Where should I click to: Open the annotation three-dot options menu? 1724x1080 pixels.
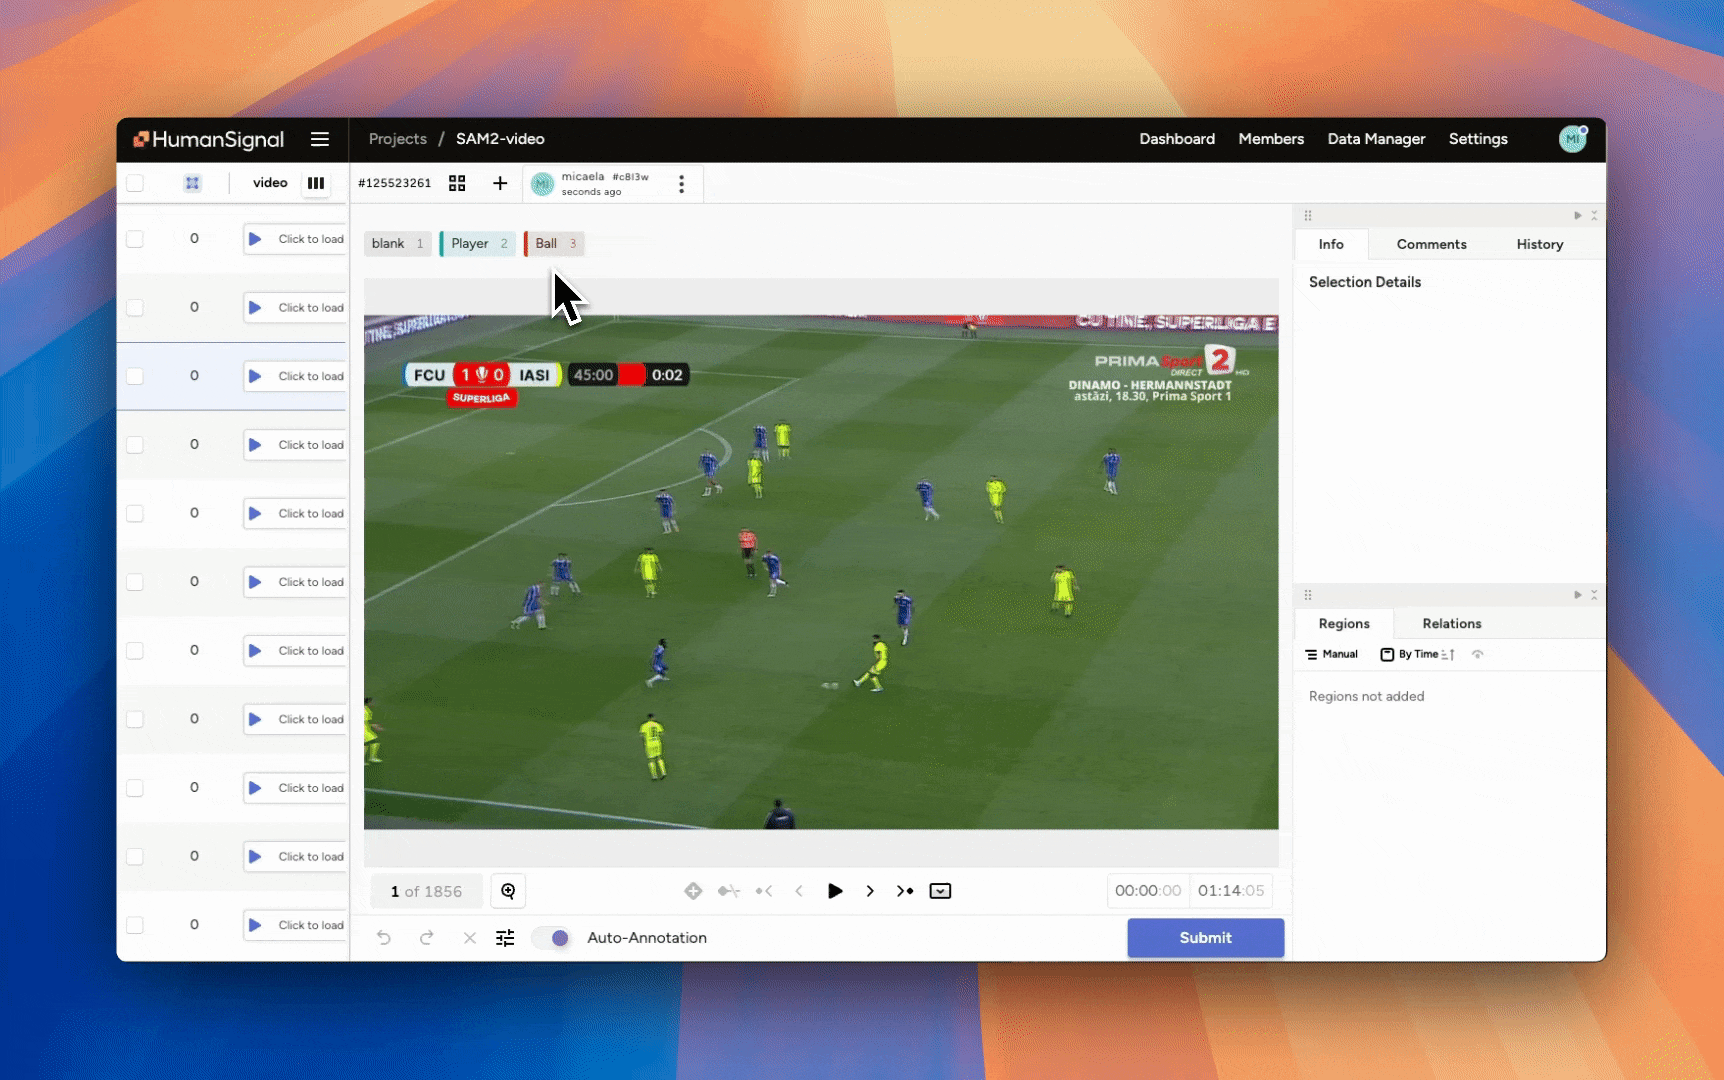point(681,184)
